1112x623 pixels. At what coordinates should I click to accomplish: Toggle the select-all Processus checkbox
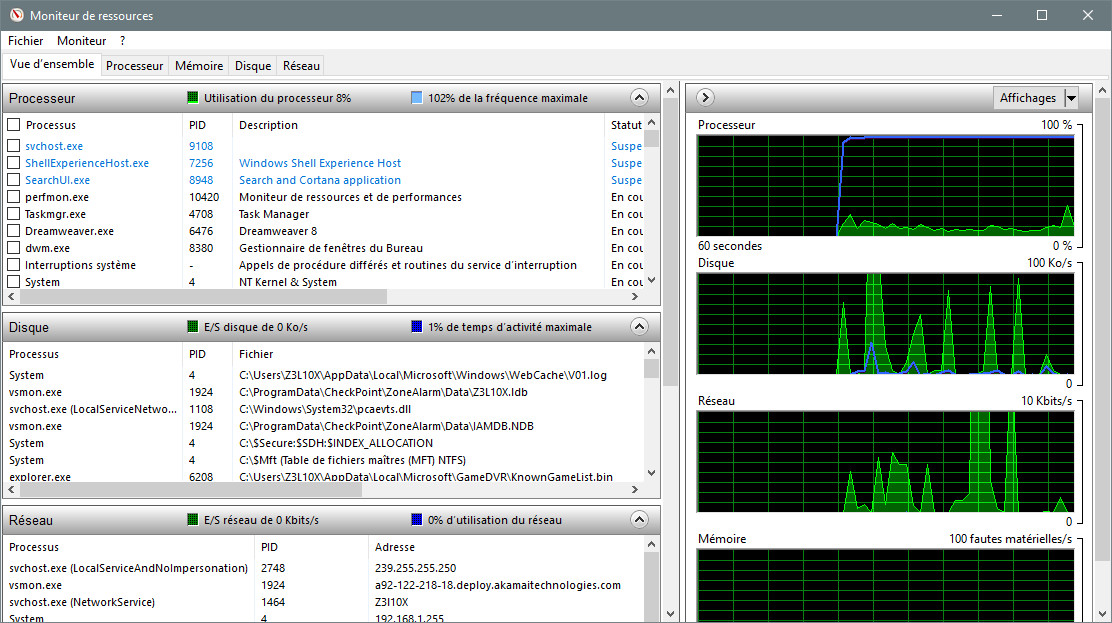(13, 125)
